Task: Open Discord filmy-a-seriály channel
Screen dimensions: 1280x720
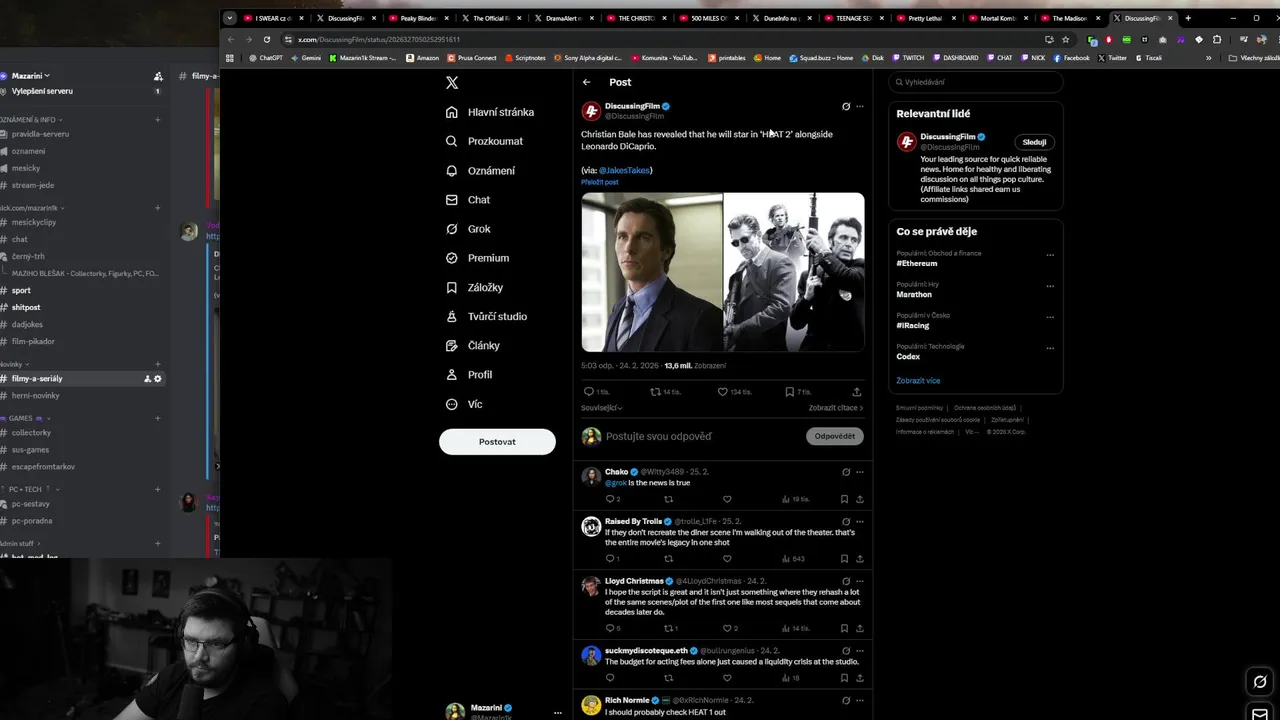Action: pos(37,379)
